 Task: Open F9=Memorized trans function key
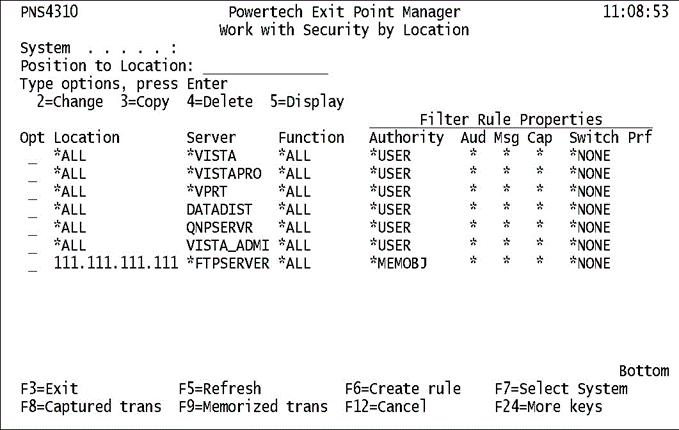coord(252,406)
